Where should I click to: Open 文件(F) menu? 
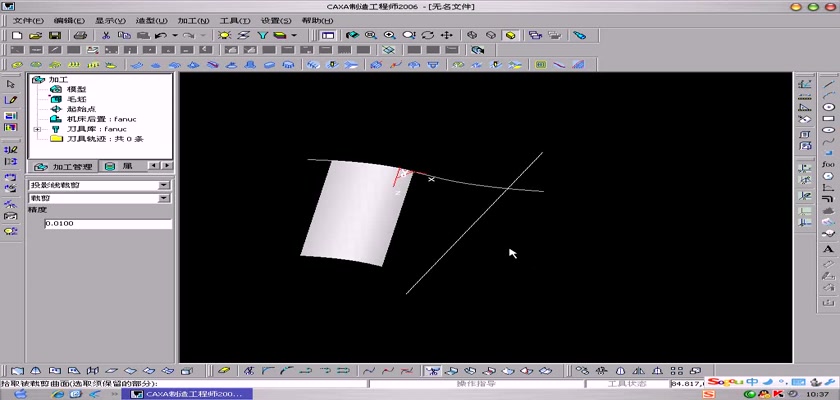(x=28, y=20)
